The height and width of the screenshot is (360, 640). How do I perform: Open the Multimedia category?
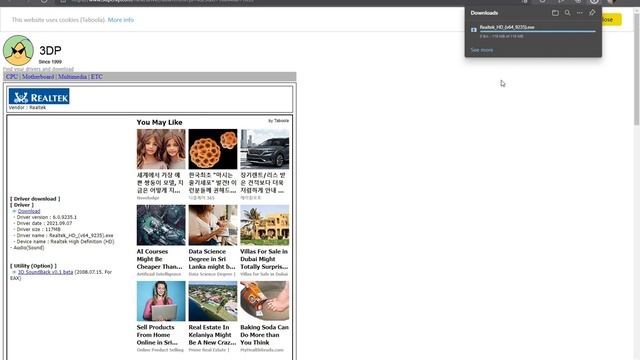(72, 77)
